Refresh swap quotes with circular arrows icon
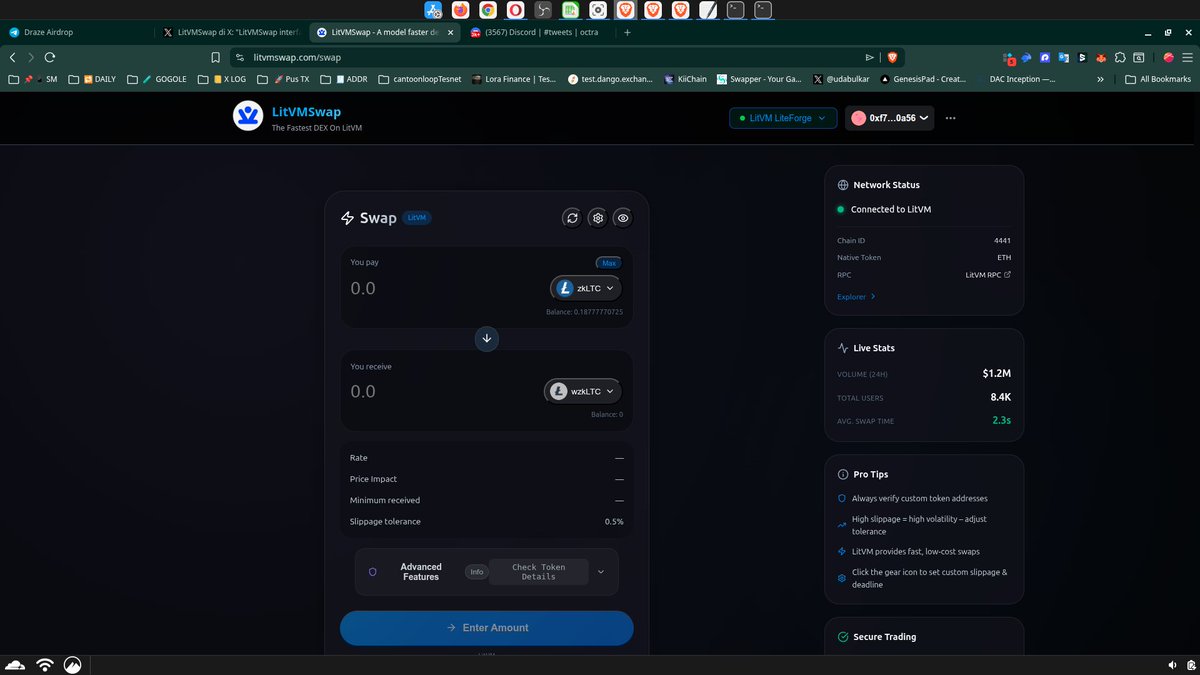The height and width of the screenshot is (675, 1200). pos(572,217)
